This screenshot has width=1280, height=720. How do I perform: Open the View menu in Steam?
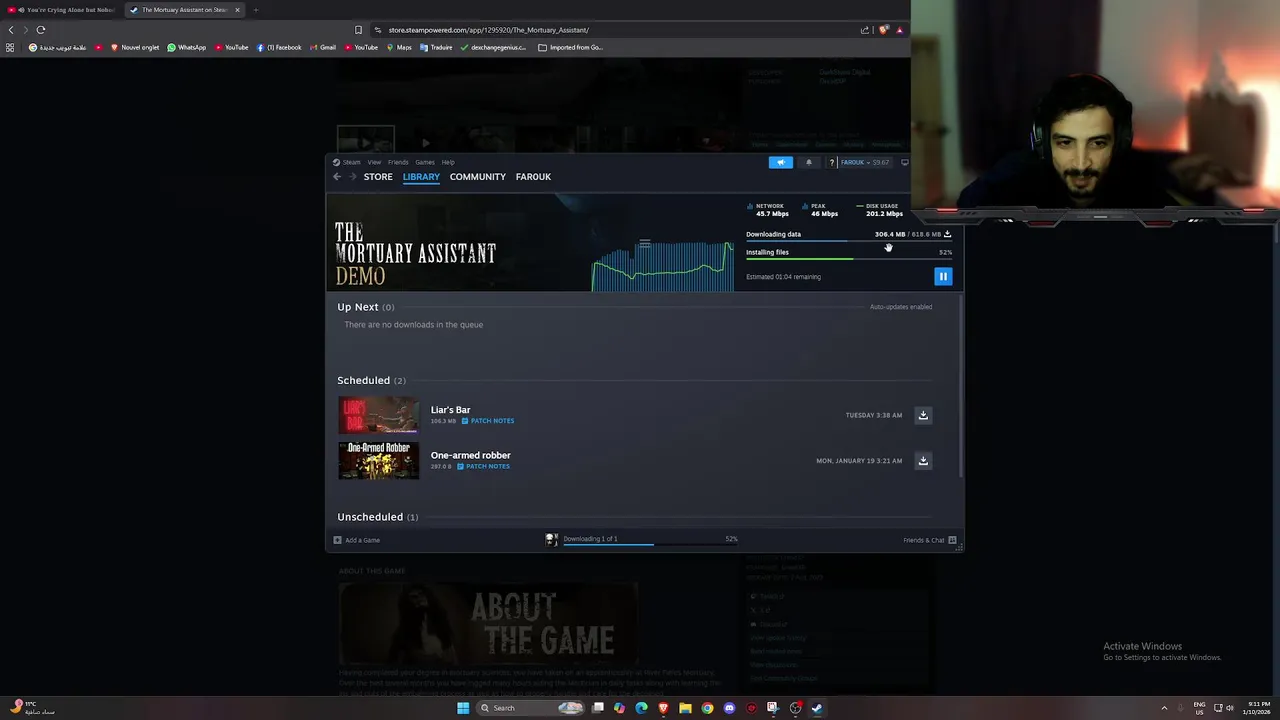tap(374, 162)
